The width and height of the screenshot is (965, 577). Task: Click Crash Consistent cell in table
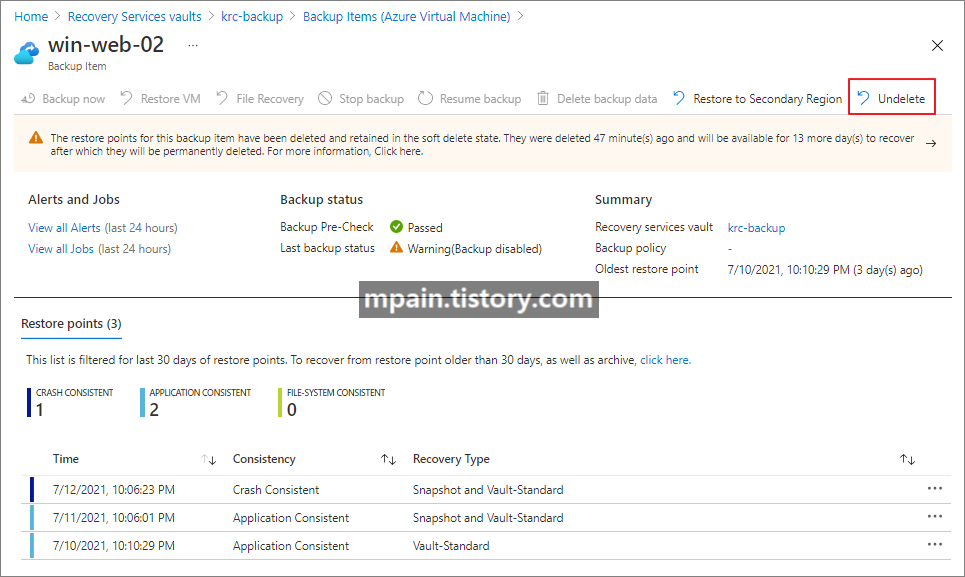276,490
